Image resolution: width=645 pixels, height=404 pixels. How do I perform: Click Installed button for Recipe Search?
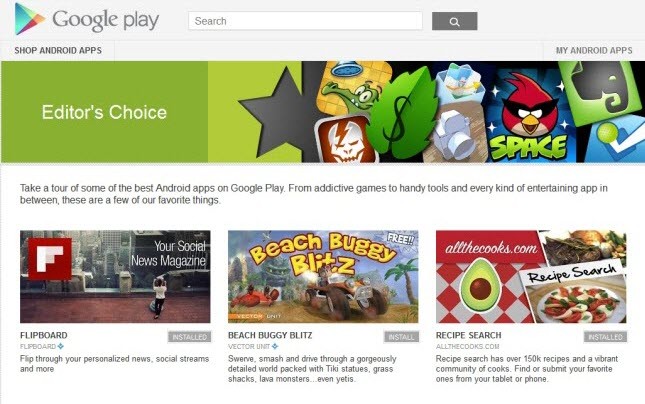[606, 337]
